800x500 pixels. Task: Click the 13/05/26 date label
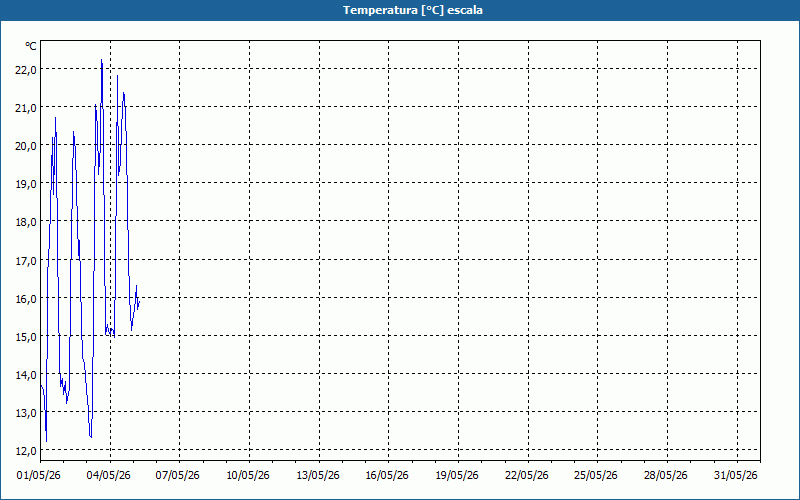318,476
